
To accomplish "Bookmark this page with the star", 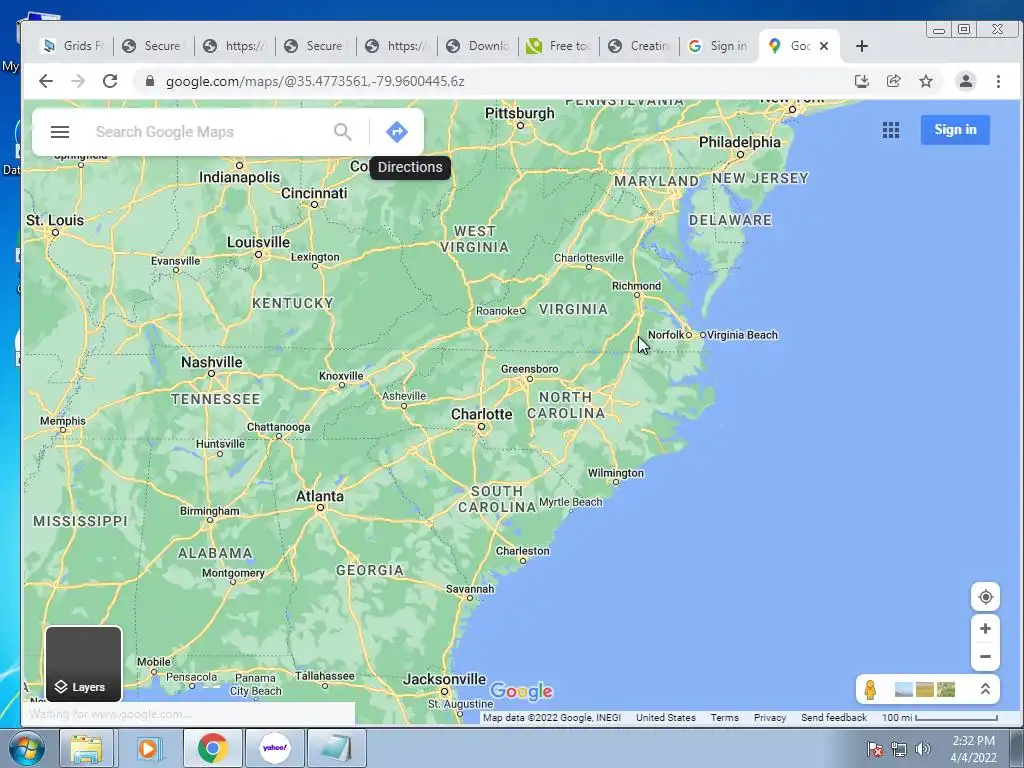I will coord(926,81).
